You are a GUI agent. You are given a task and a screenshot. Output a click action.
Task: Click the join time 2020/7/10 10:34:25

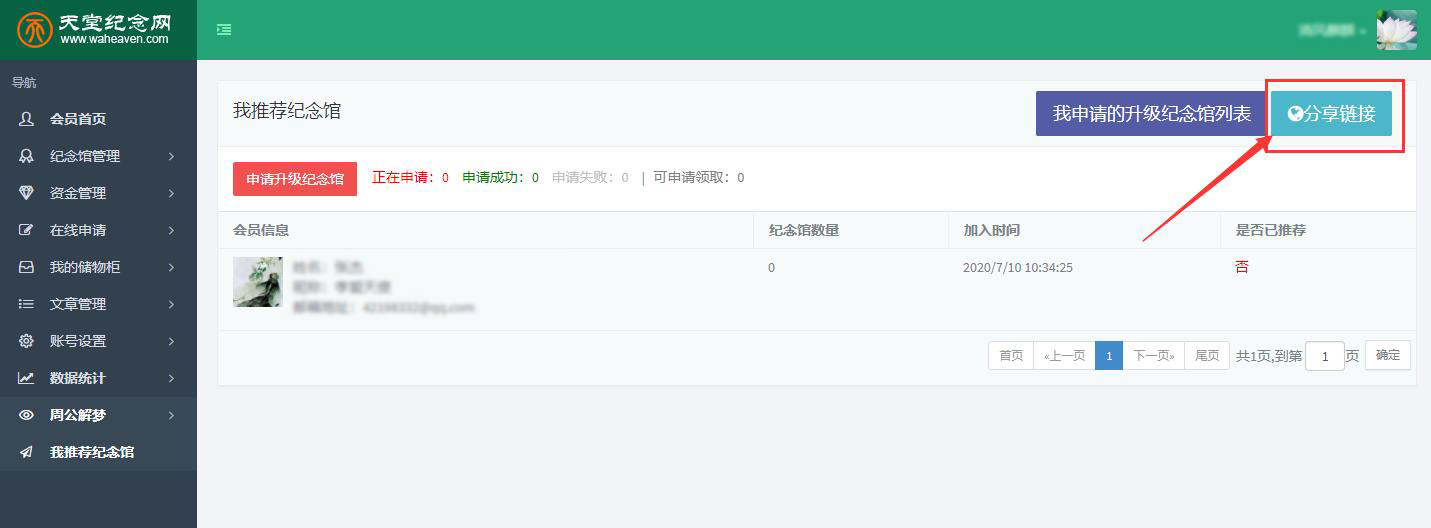[x=1018, y=268]
